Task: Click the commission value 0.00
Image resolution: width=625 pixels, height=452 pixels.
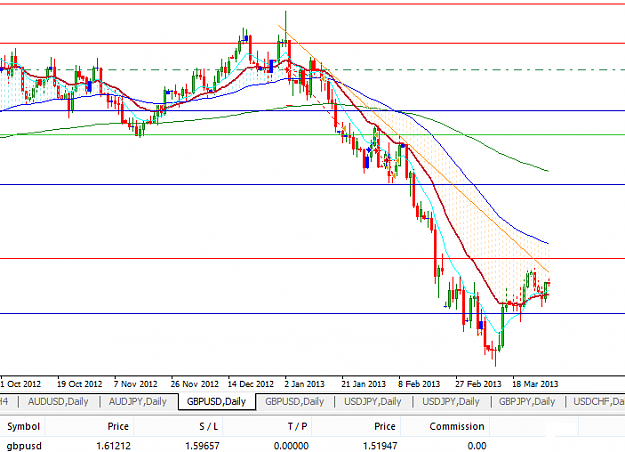Action: pyautogui.click(x=476, y=446)
